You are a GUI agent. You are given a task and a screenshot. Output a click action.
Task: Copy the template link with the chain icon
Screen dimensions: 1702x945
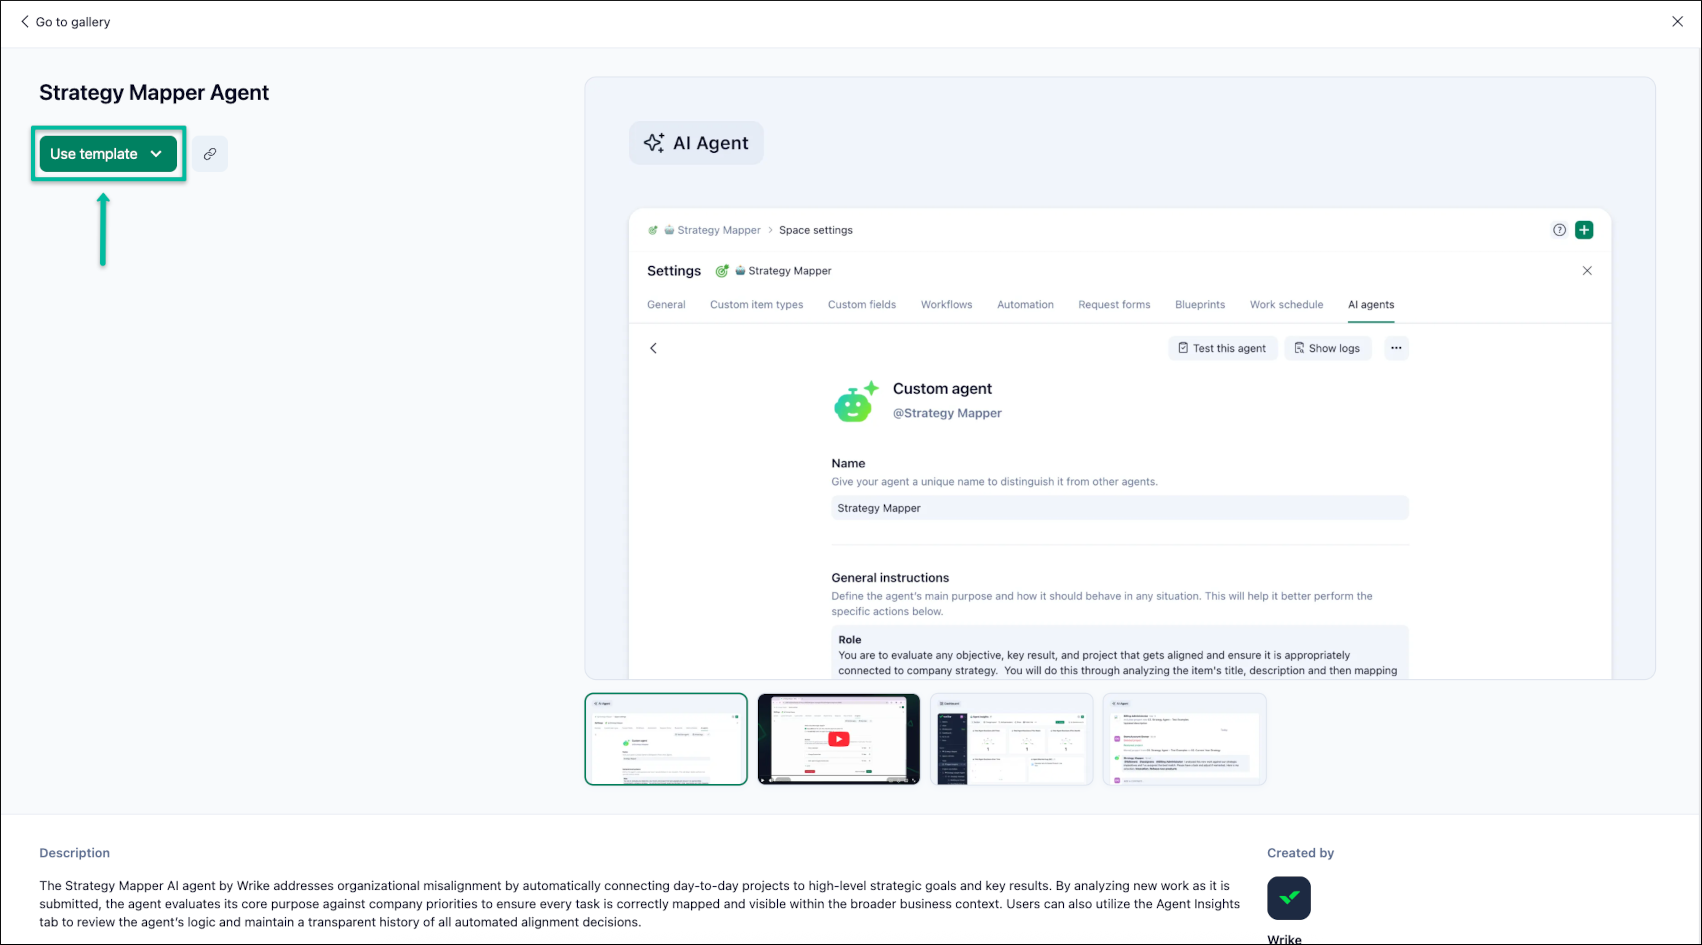coord(210,154)
